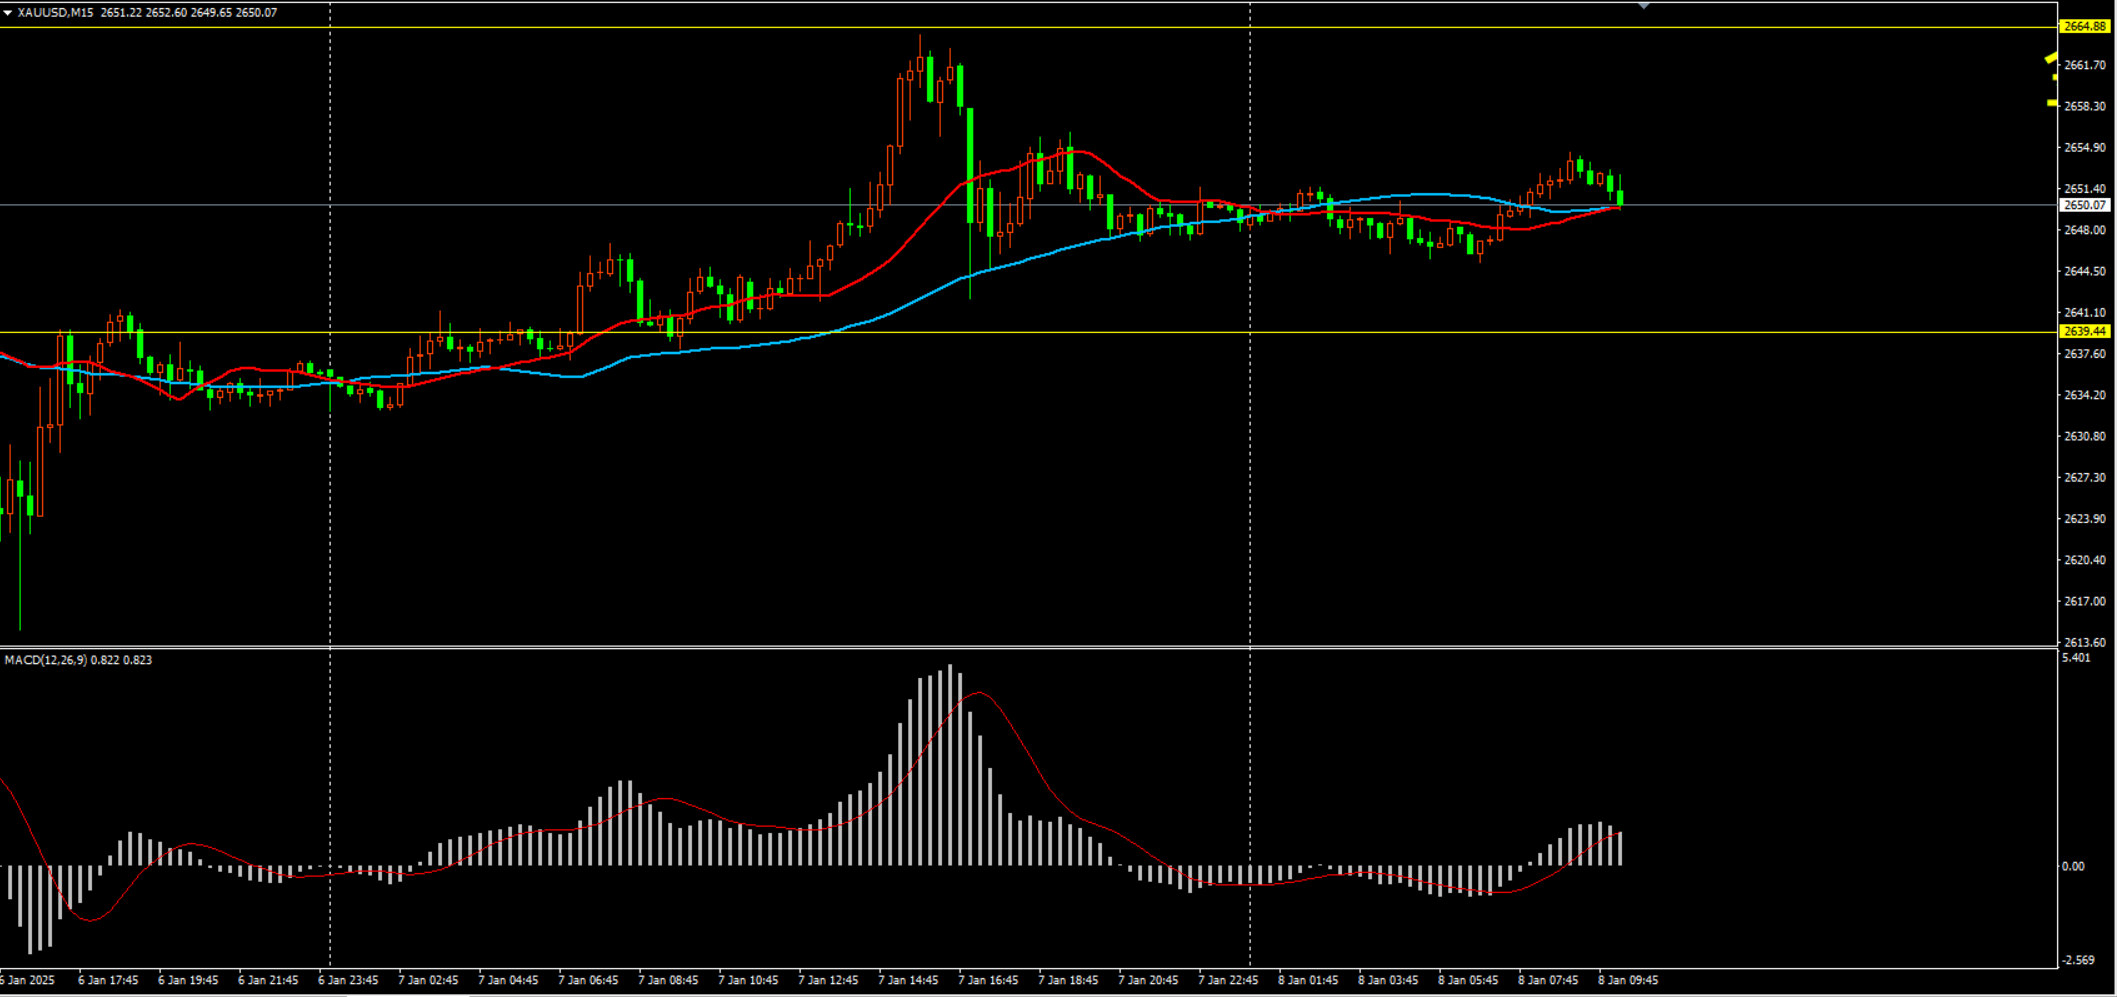The height and width of the screenshot is (997, 2117).
Task: Click the 7 Jan 22:45 time label
Action: coord(1228,980)
